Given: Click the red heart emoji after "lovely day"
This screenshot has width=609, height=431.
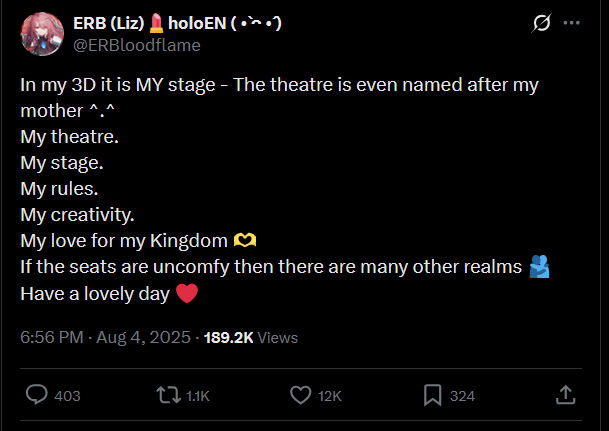Looking at the screenshot, I should pos(187,294).
